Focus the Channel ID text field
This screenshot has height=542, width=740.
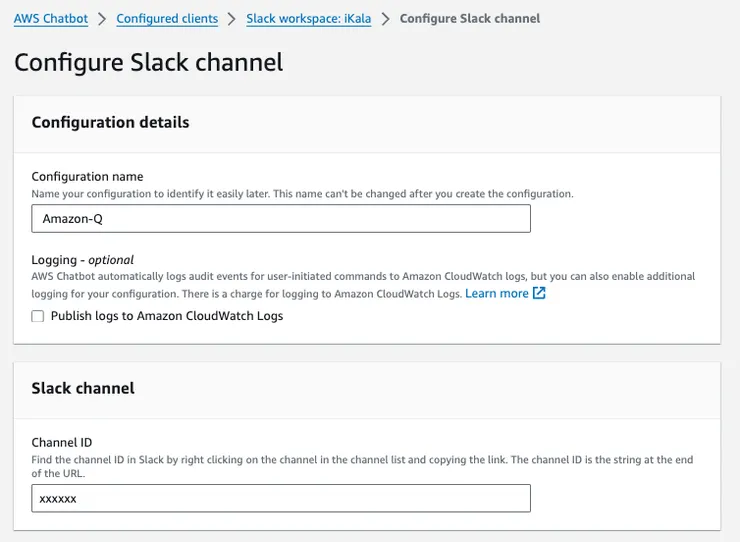click(281, 498)
